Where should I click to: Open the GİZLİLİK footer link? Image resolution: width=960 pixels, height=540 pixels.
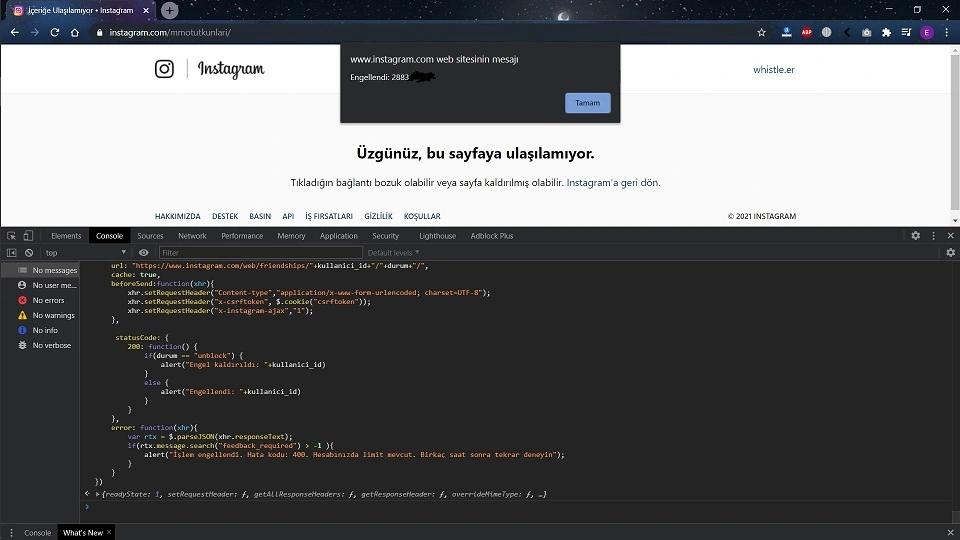point(378,216)
